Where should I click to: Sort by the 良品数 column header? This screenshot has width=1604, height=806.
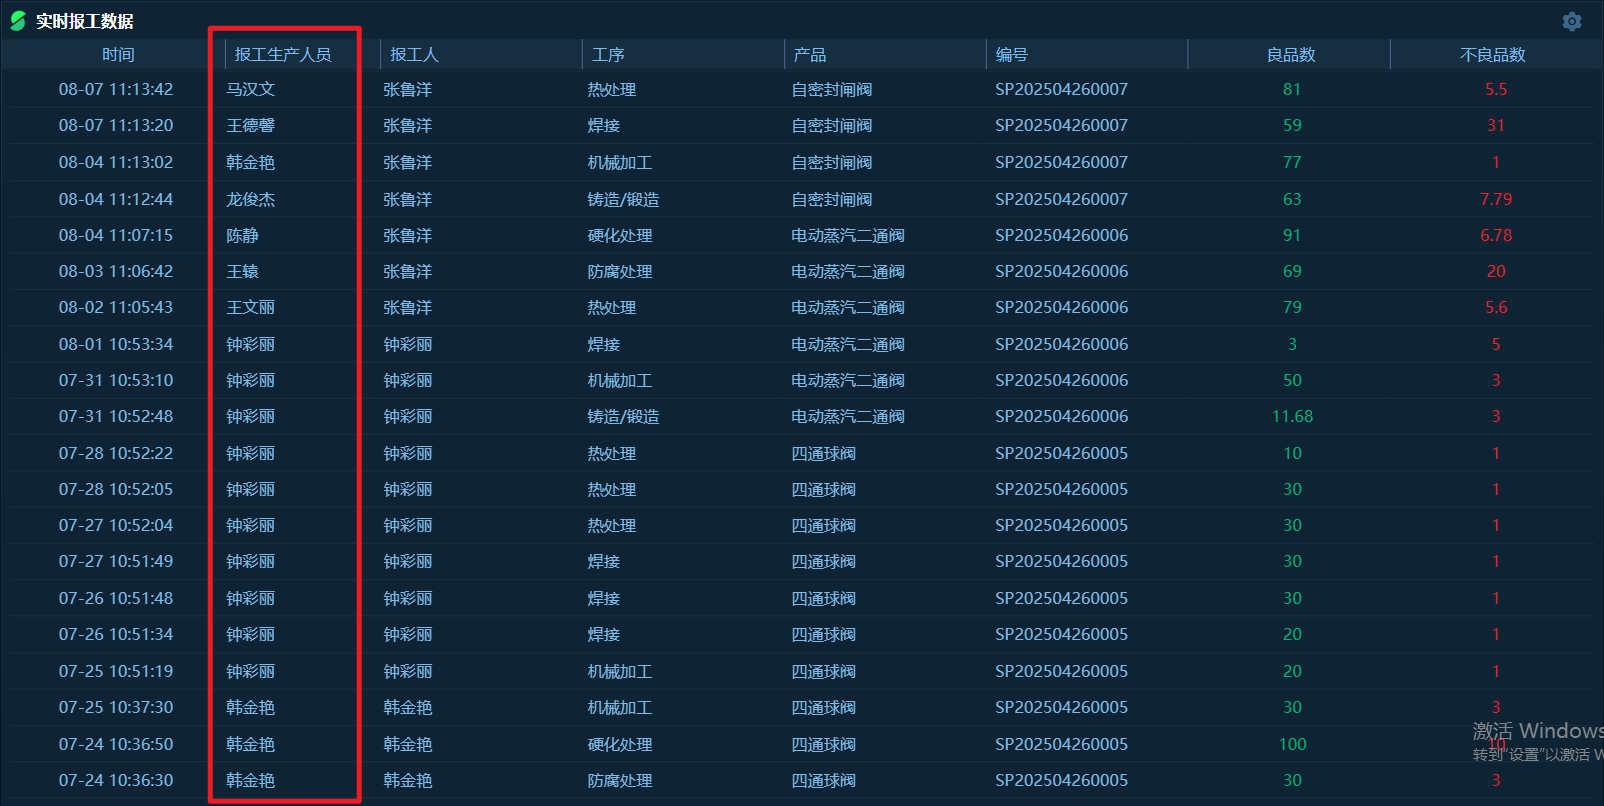point(1291,55)
